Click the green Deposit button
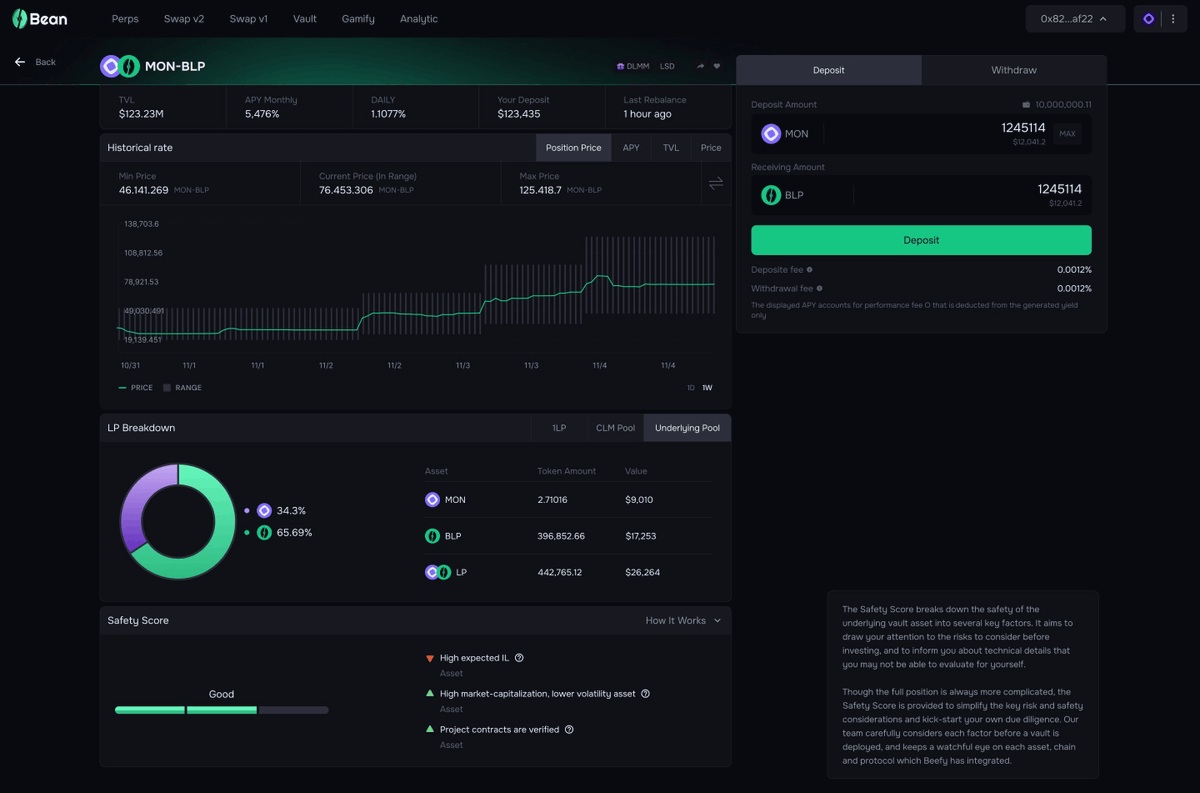This screenshot has width=1200, height=793. (x=921, y=240)
